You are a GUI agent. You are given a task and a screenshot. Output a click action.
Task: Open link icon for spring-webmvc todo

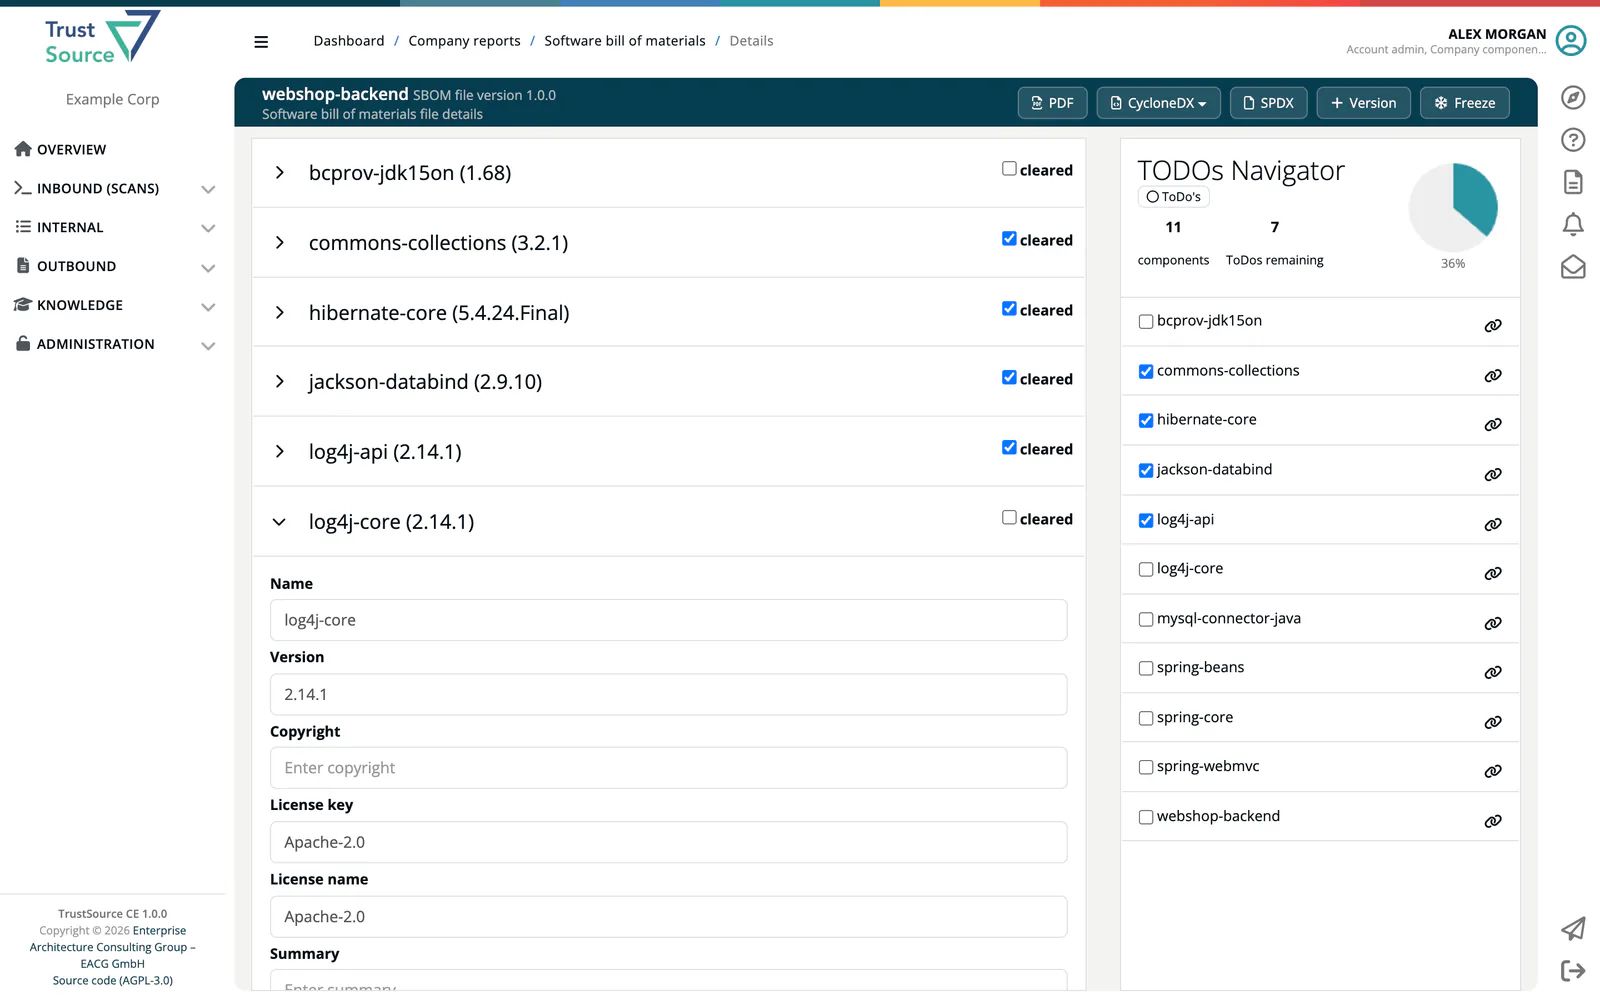coord(1493,772)
